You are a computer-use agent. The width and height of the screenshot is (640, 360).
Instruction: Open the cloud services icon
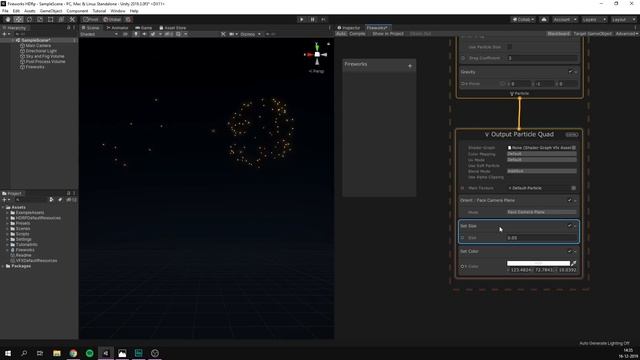click(x=544, y=19)
